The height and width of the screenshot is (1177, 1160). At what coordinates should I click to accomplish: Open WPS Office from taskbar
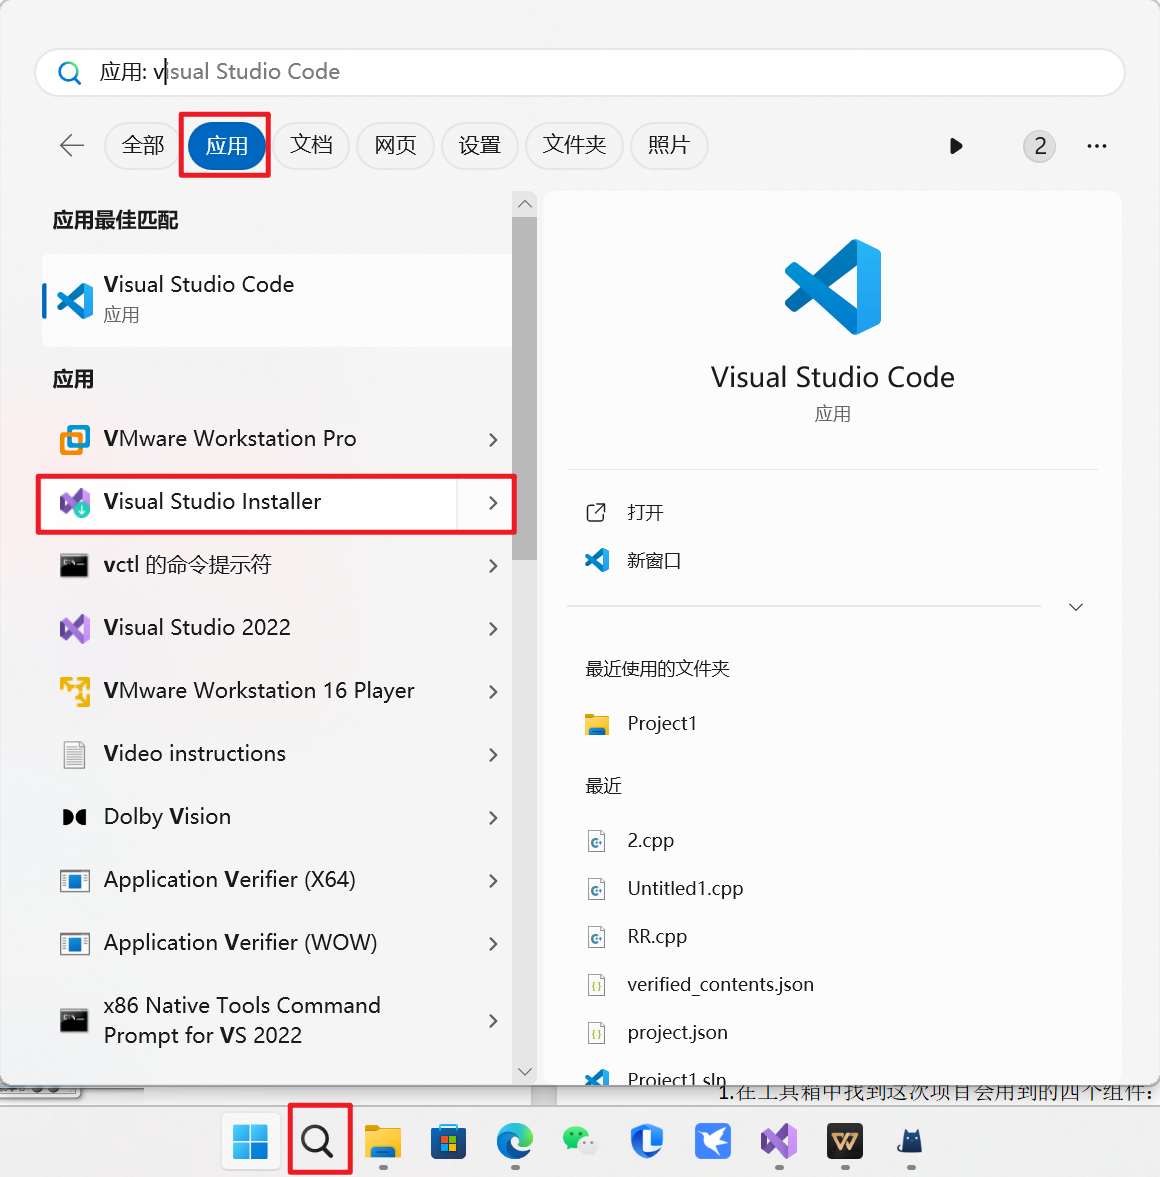tap(845, 1142)
